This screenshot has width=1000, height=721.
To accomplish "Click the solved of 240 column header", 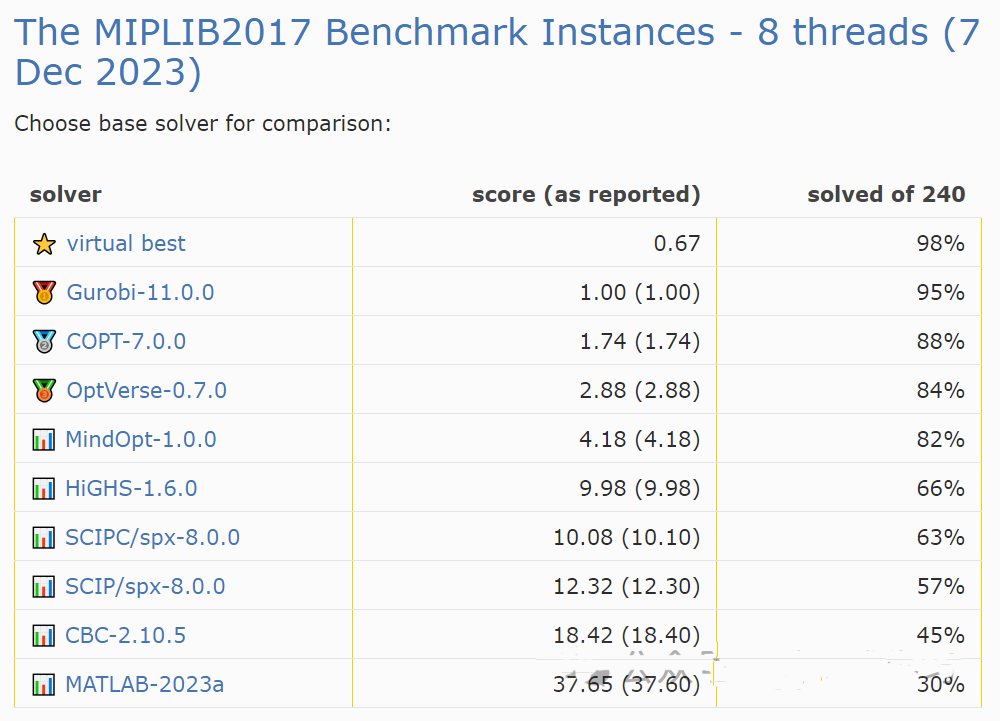I will 886,194.
